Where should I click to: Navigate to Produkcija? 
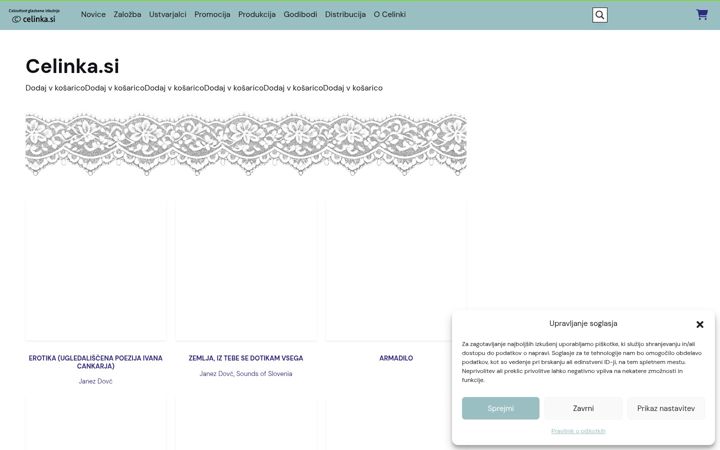tap(257, 14)
